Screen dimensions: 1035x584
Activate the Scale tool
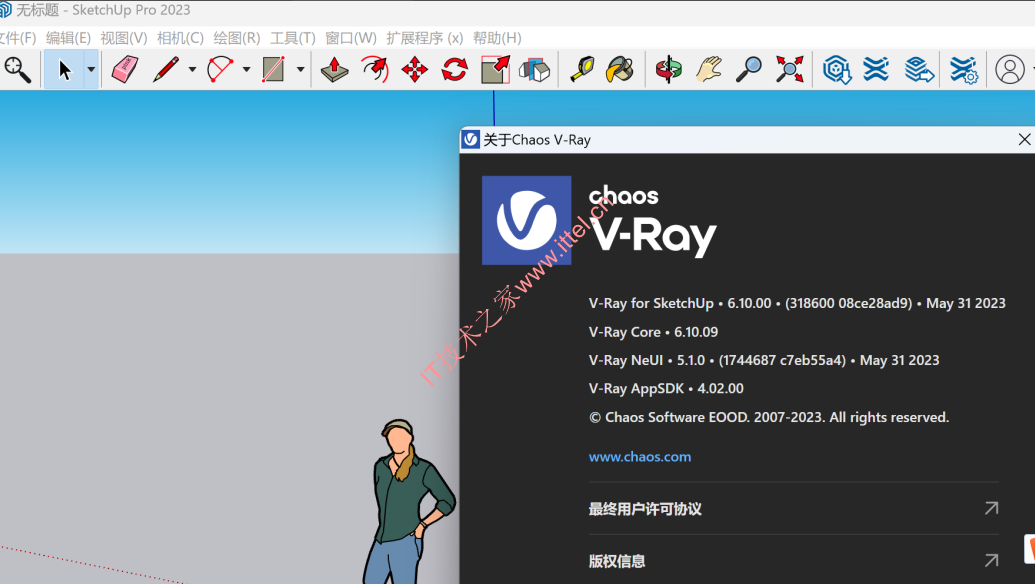pos(495,69)
